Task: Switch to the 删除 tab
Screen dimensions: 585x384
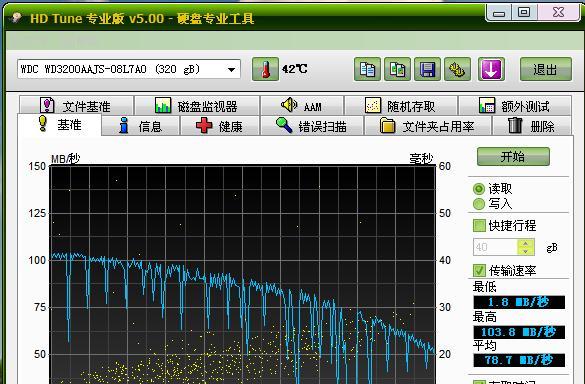Action: tap(532, 126)
